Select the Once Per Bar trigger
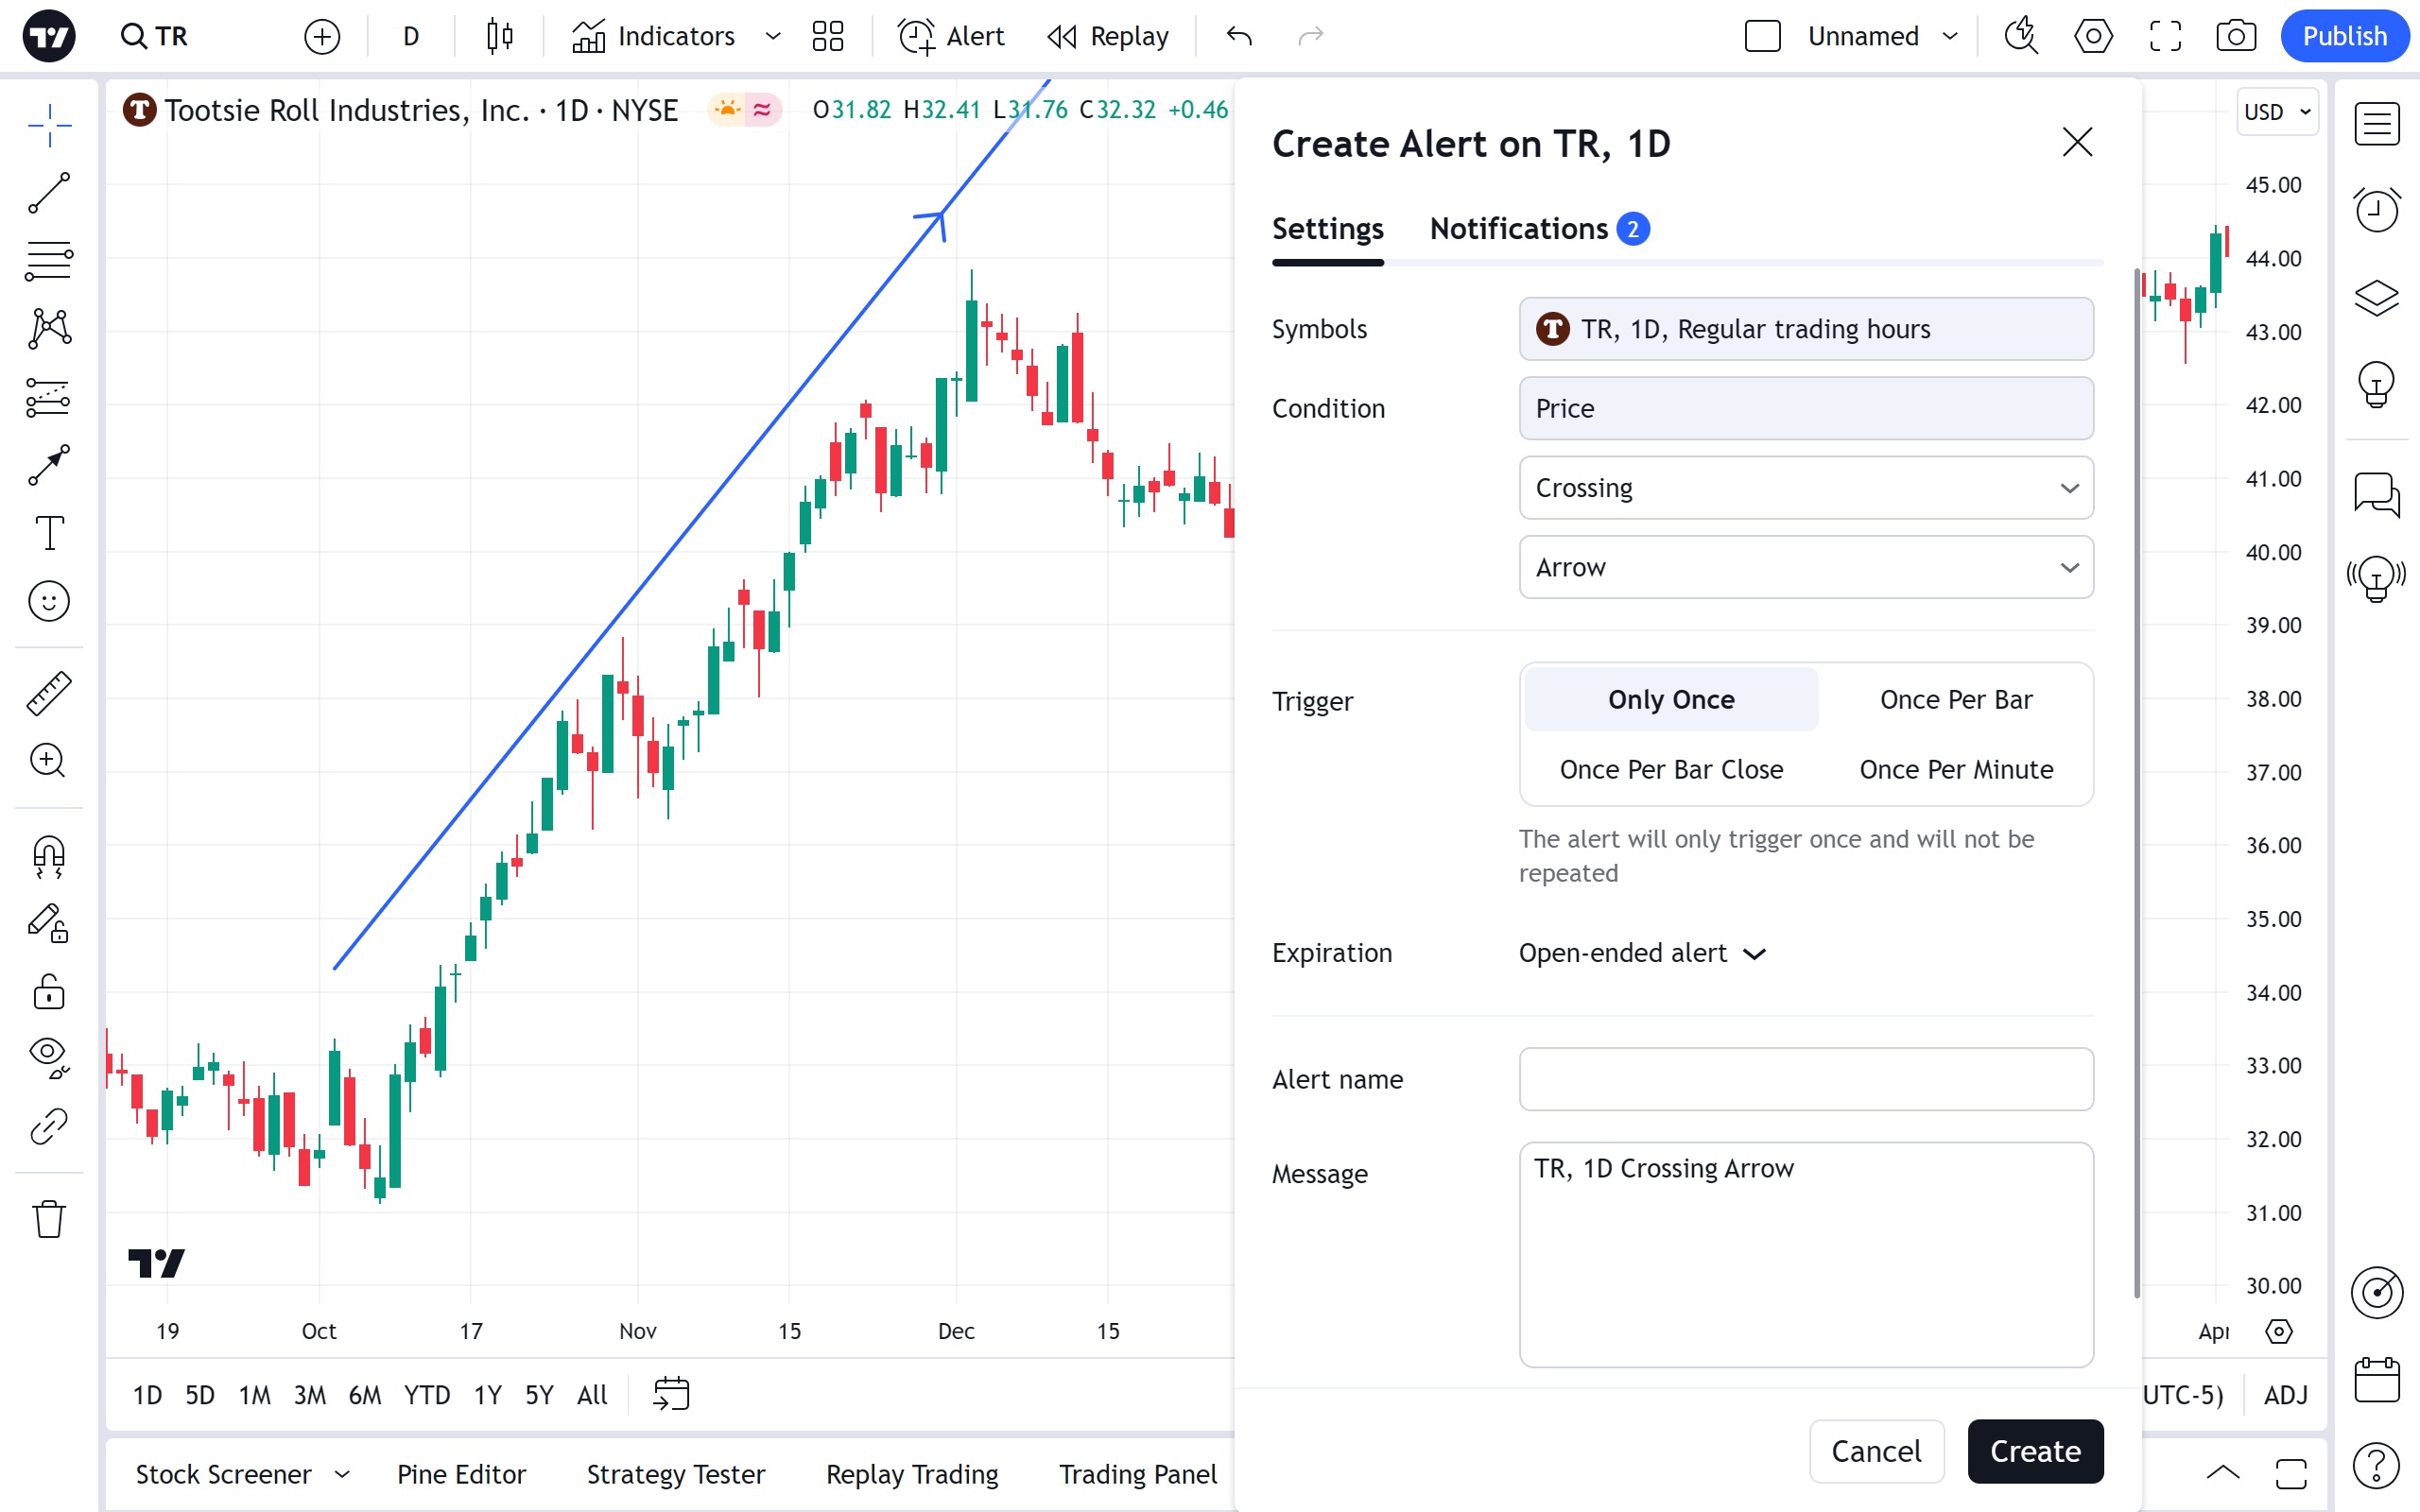This screenshot has width=2420, height=1512. coord(1955,700)
